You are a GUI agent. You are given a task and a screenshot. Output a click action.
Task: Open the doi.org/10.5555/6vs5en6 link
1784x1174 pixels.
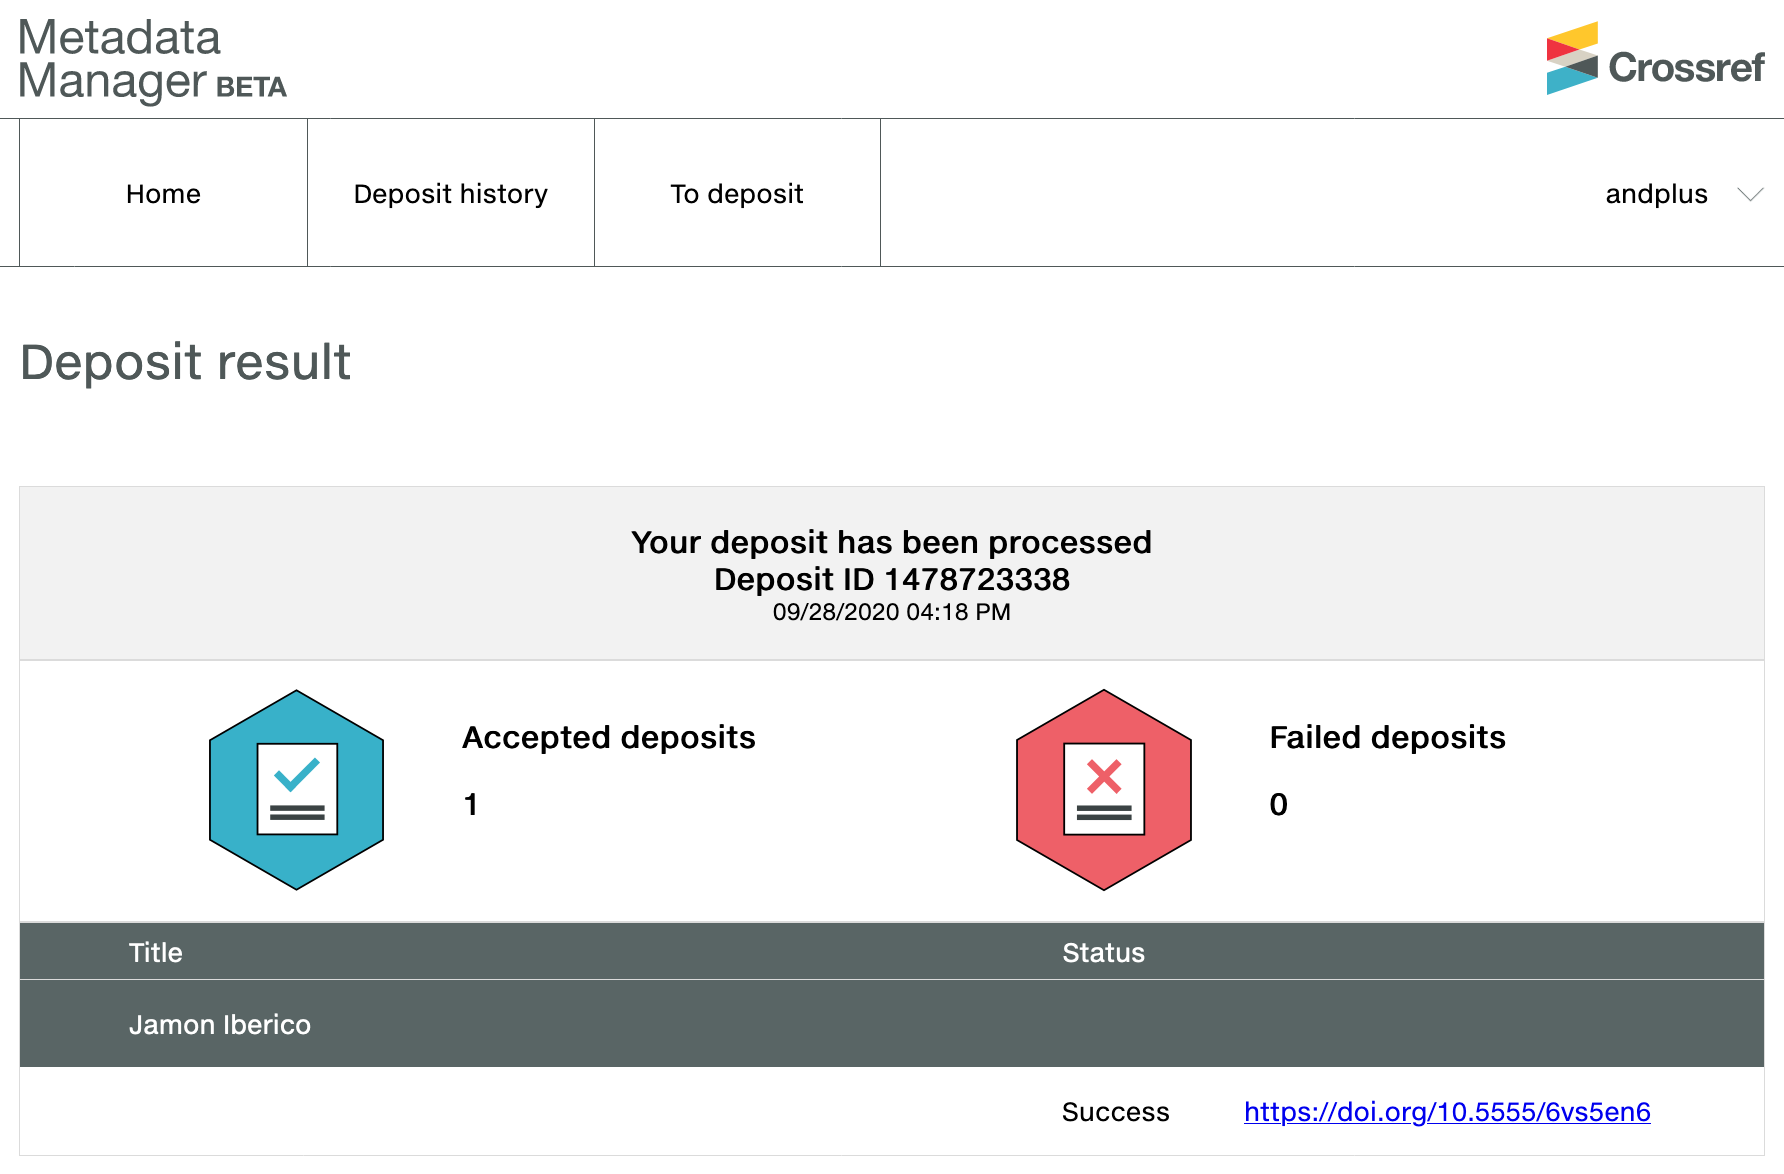[1446, 1112]
